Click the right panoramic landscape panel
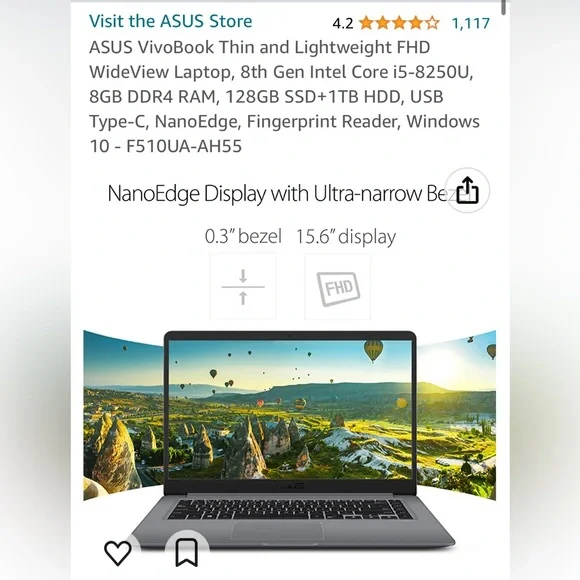Viewport: 580px width, 580px height. click(x=456, y=414)
